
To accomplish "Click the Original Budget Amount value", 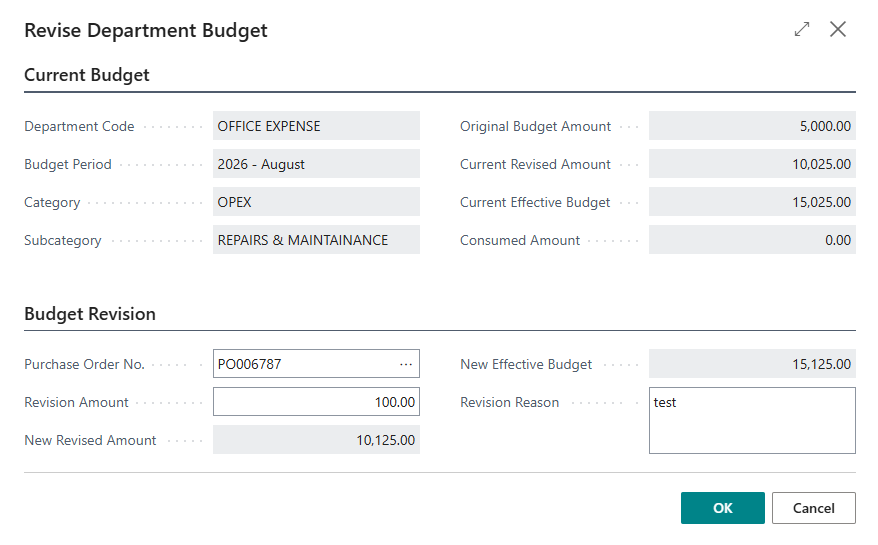I will pyautogui.click(x=752, y=126).
